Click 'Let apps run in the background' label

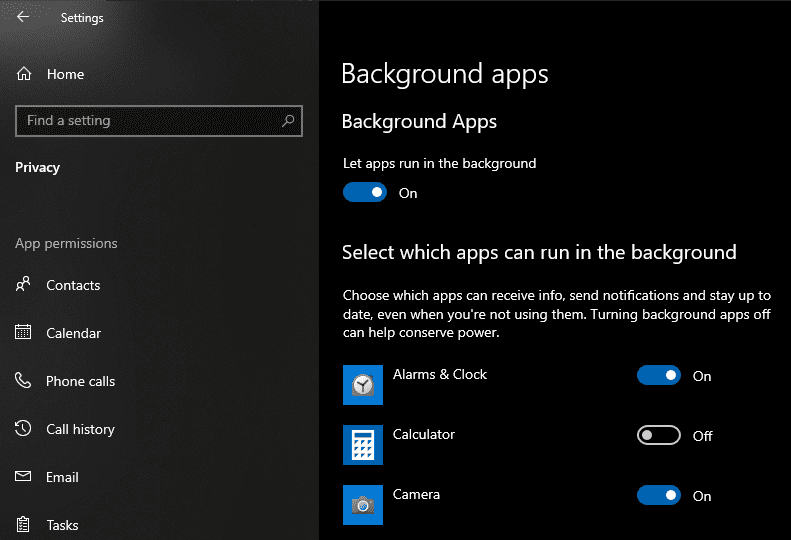(x=439, y=164)
